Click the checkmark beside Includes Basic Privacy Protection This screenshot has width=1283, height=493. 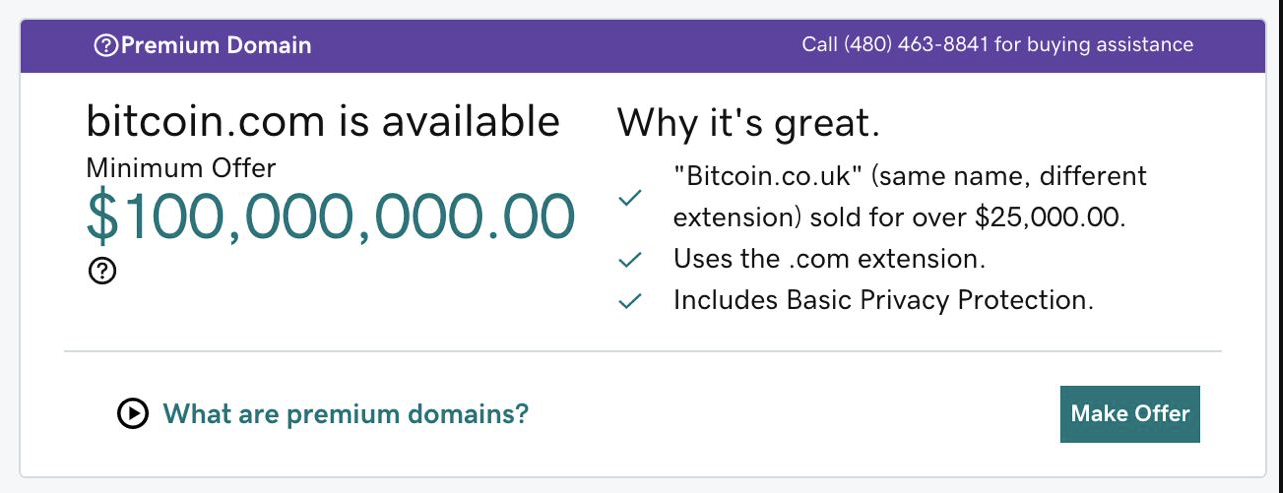click(x=629, y=301)
